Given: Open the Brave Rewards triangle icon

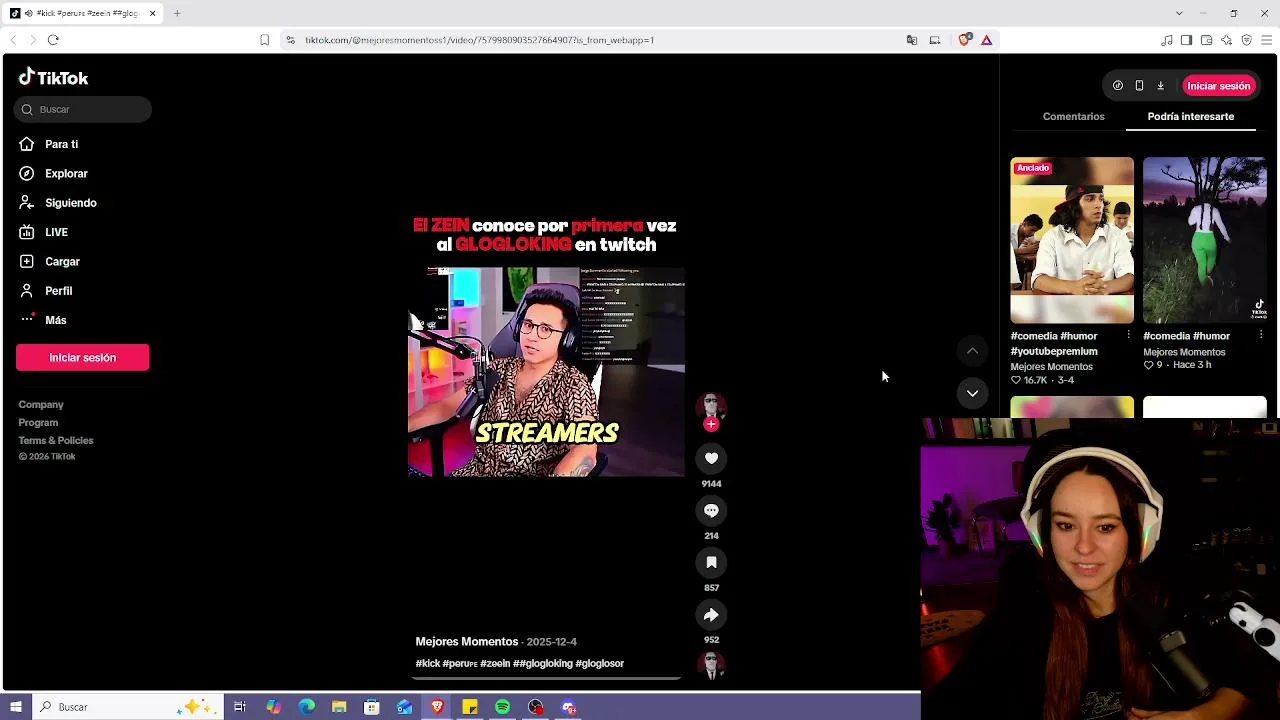Looking at the screenshot, I should coord(986,40).
